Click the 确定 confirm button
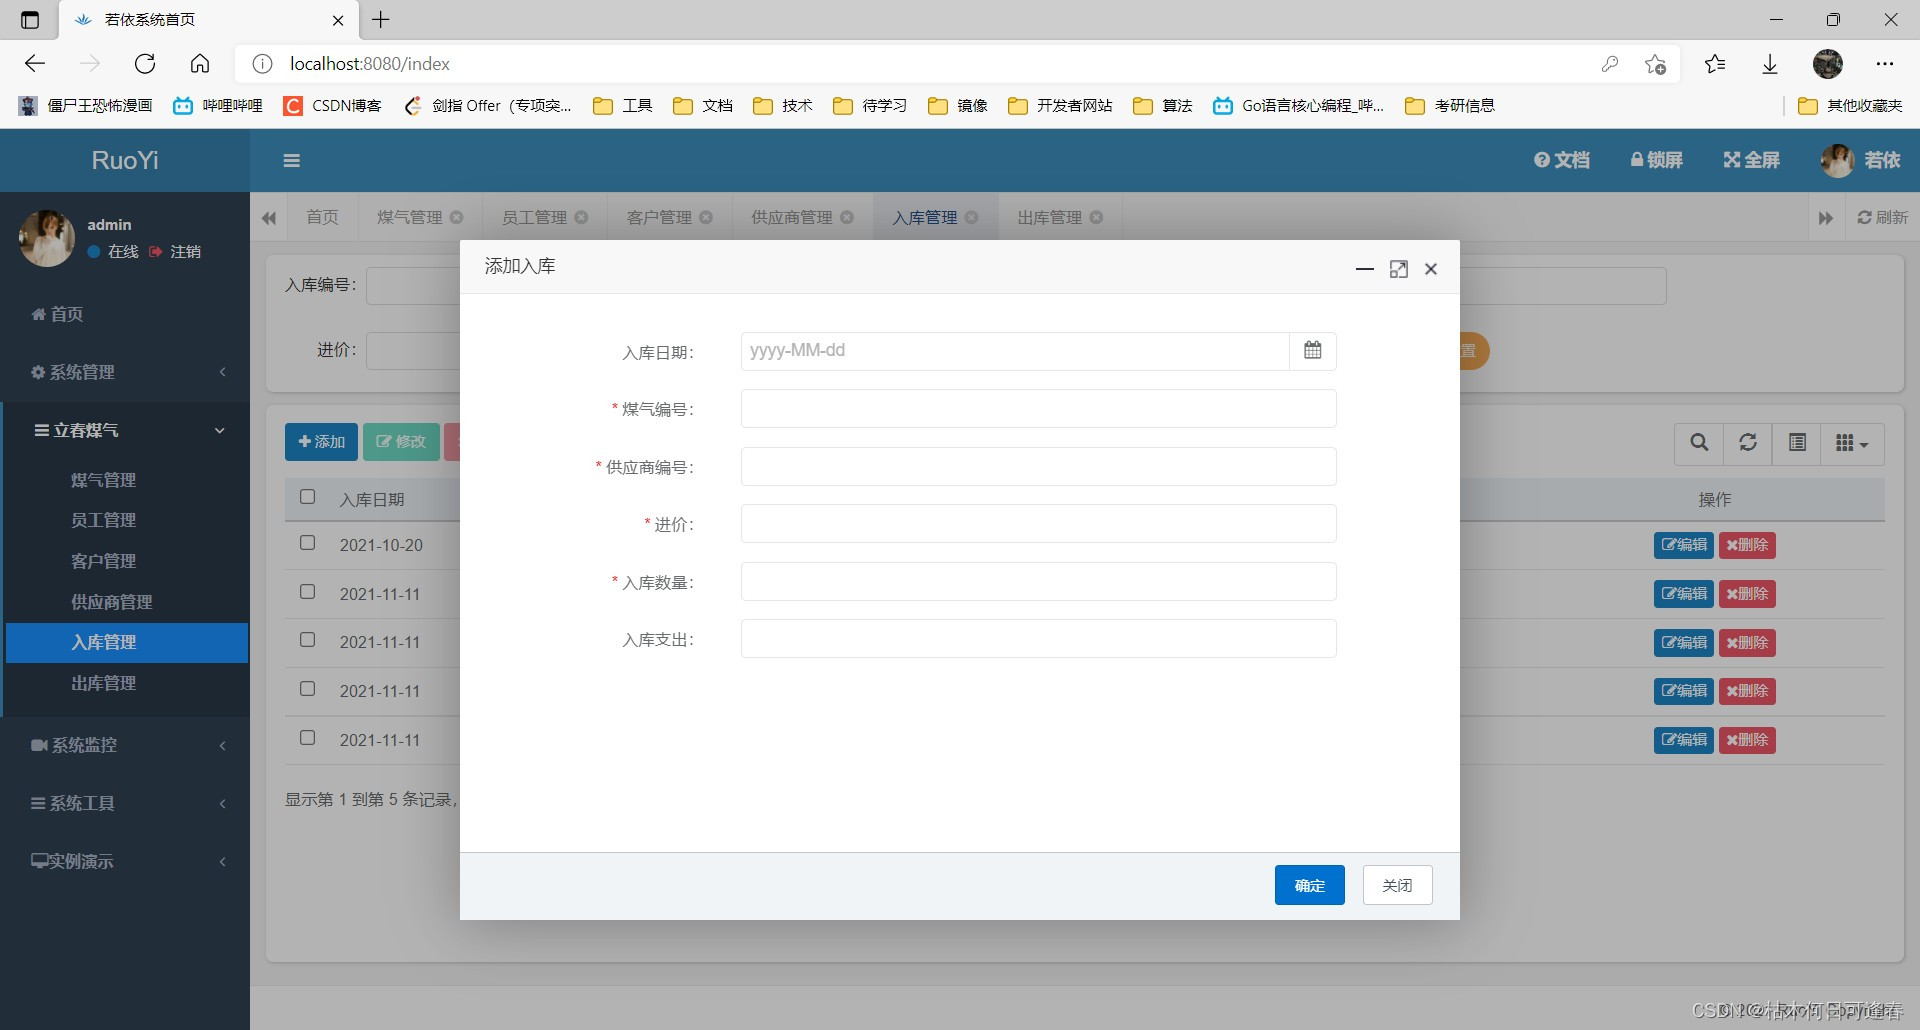 tap(1310, 885)
